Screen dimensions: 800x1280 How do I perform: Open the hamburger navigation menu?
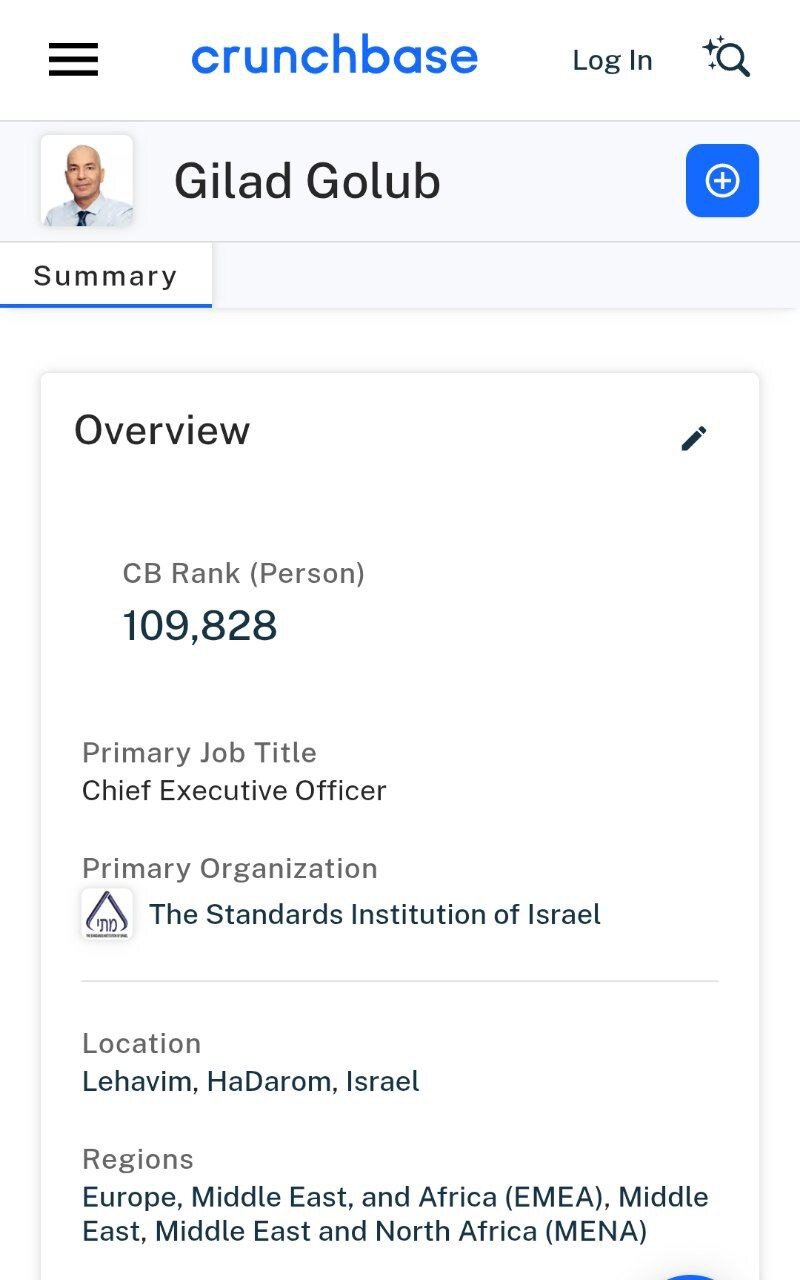click(x=73, y=60)
